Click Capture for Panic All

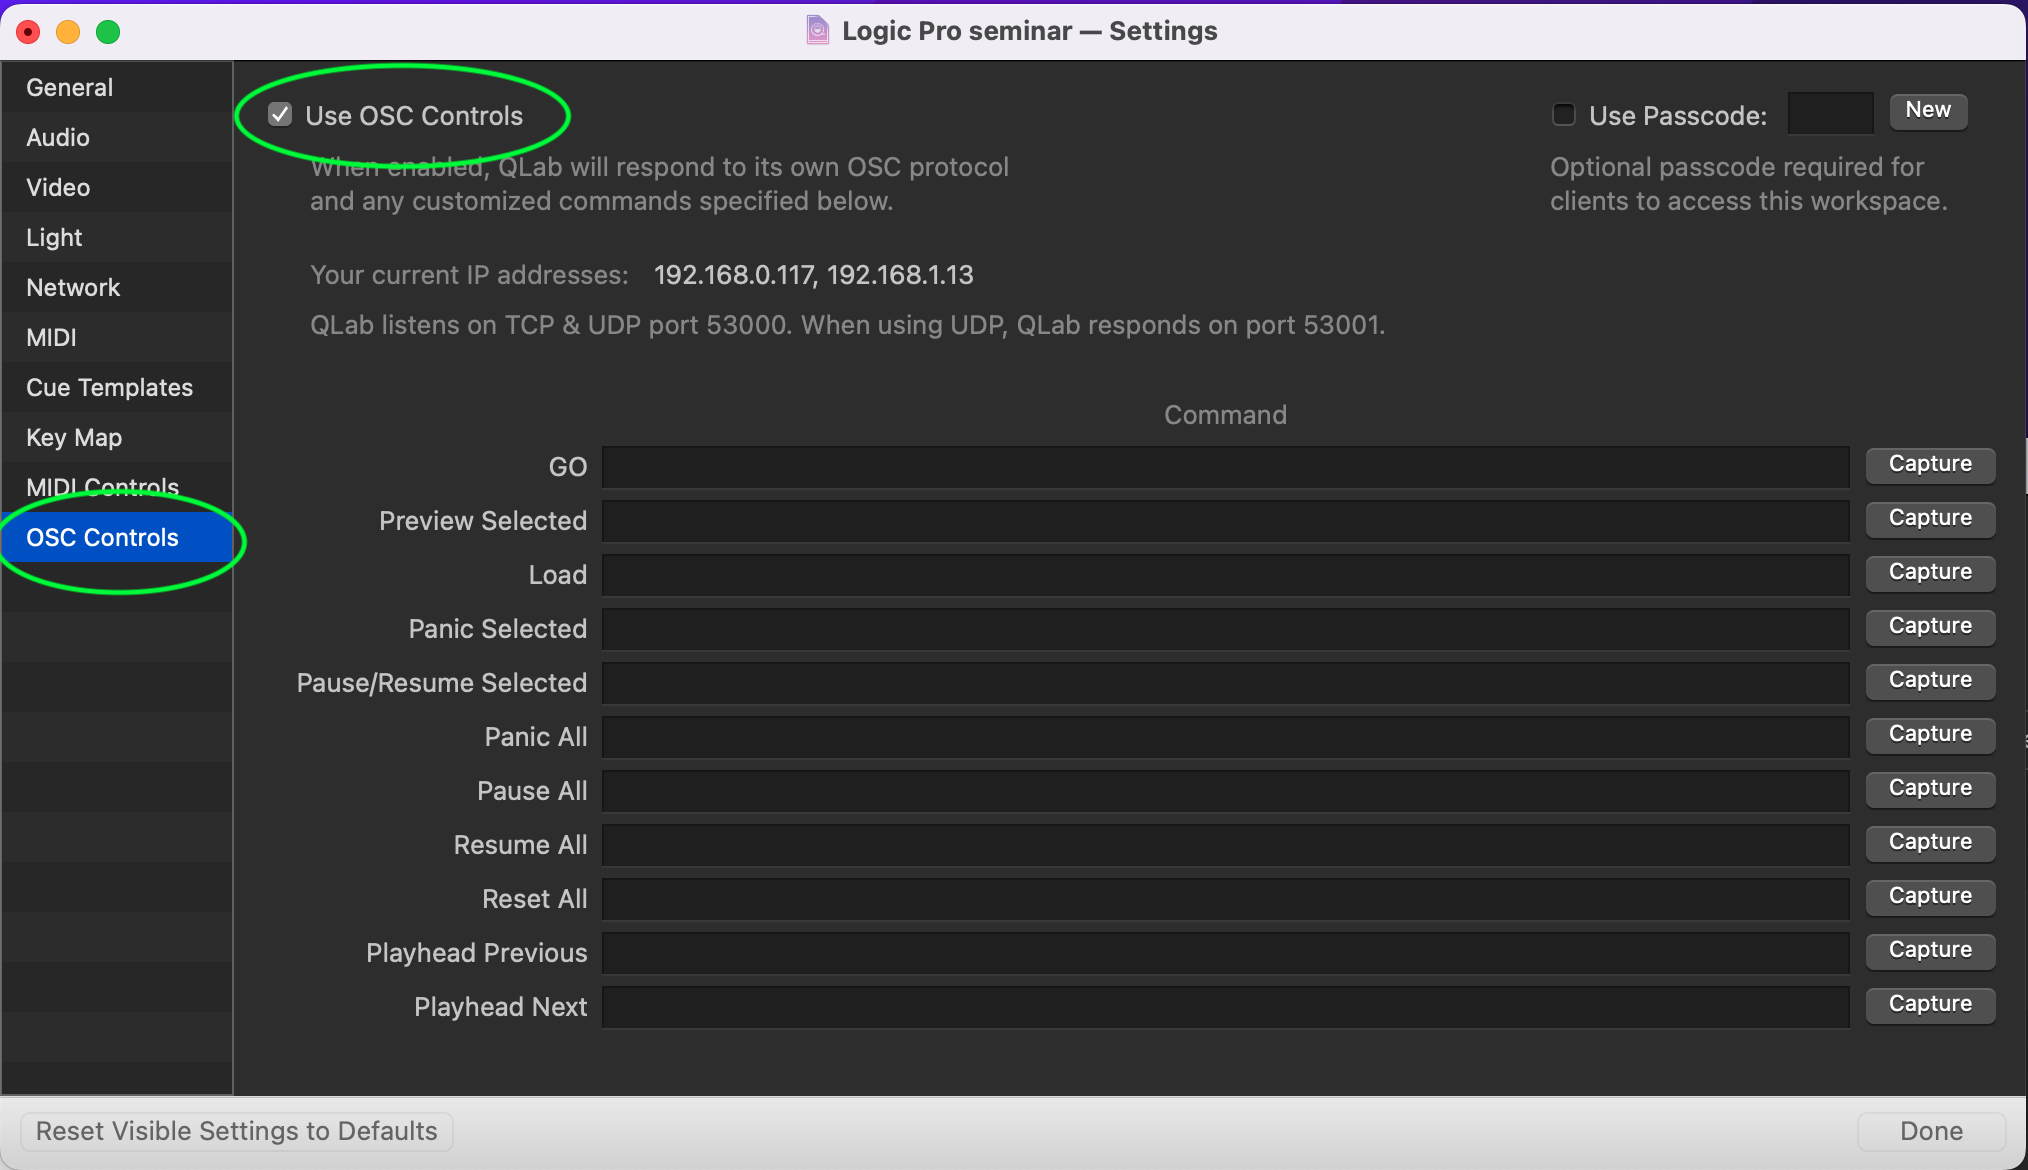click(1929, 734)
